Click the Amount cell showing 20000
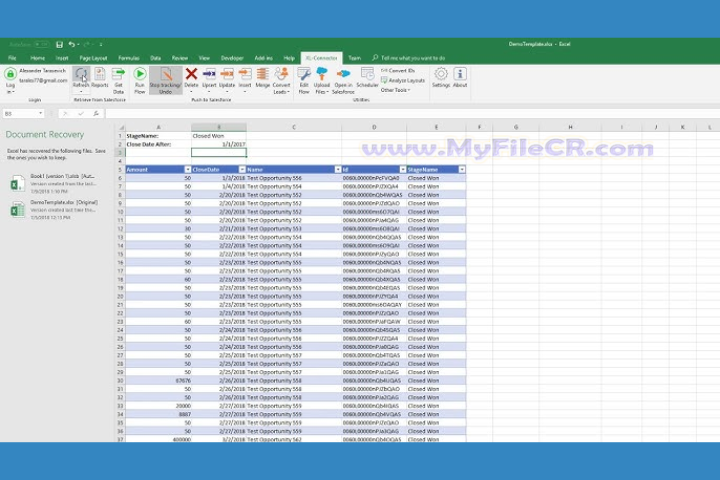The width and height of the screenshot is (720, 480). [158, 406]
